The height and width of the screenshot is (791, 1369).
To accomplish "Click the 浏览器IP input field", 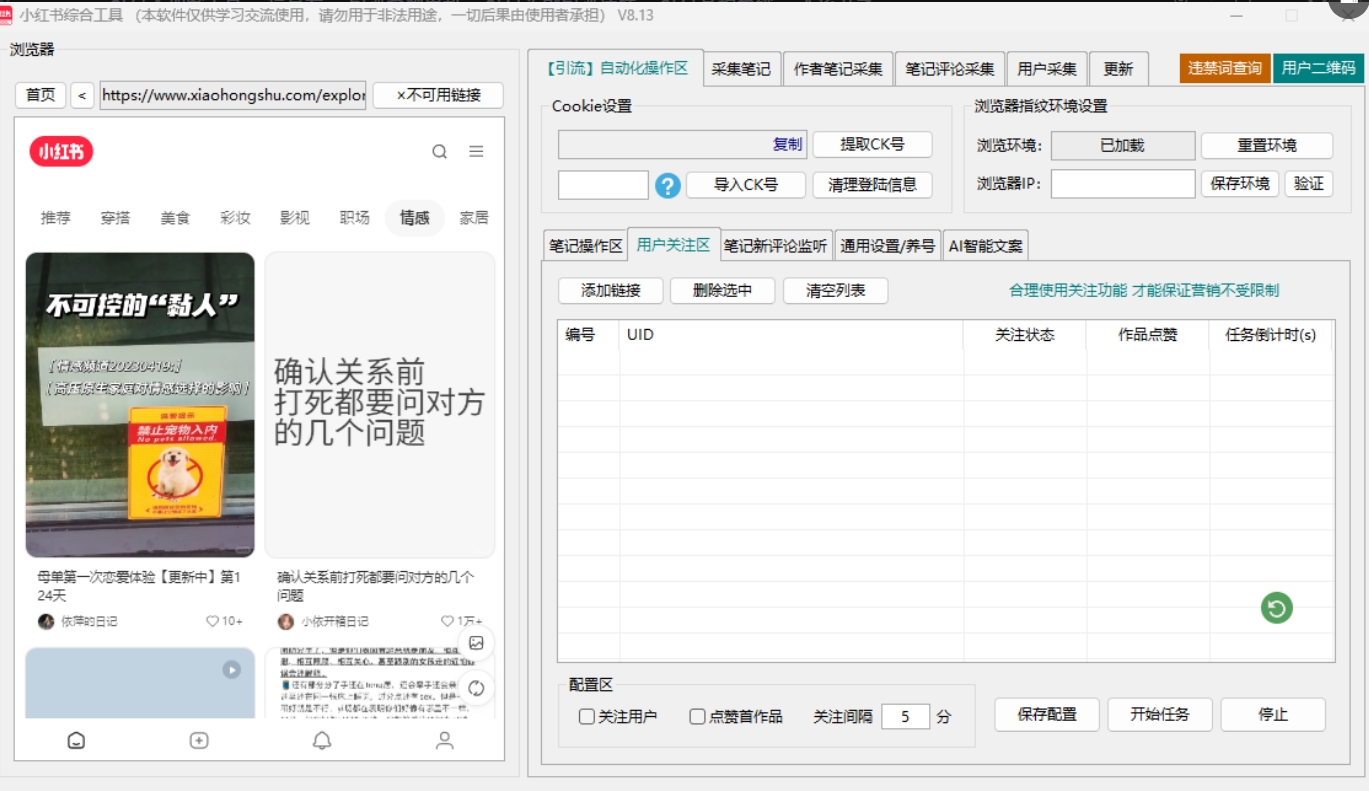I will click(x=1122, y=184).
